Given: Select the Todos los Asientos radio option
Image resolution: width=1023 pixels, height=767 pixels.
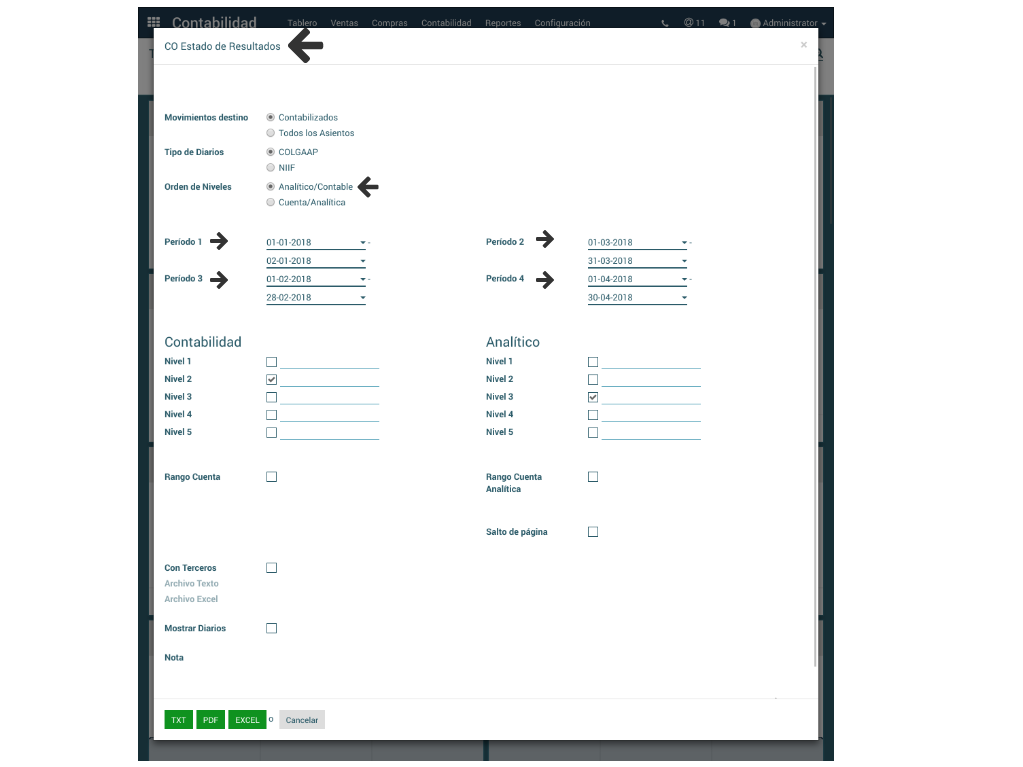Looking at the screenshot, I should (271, 133).
